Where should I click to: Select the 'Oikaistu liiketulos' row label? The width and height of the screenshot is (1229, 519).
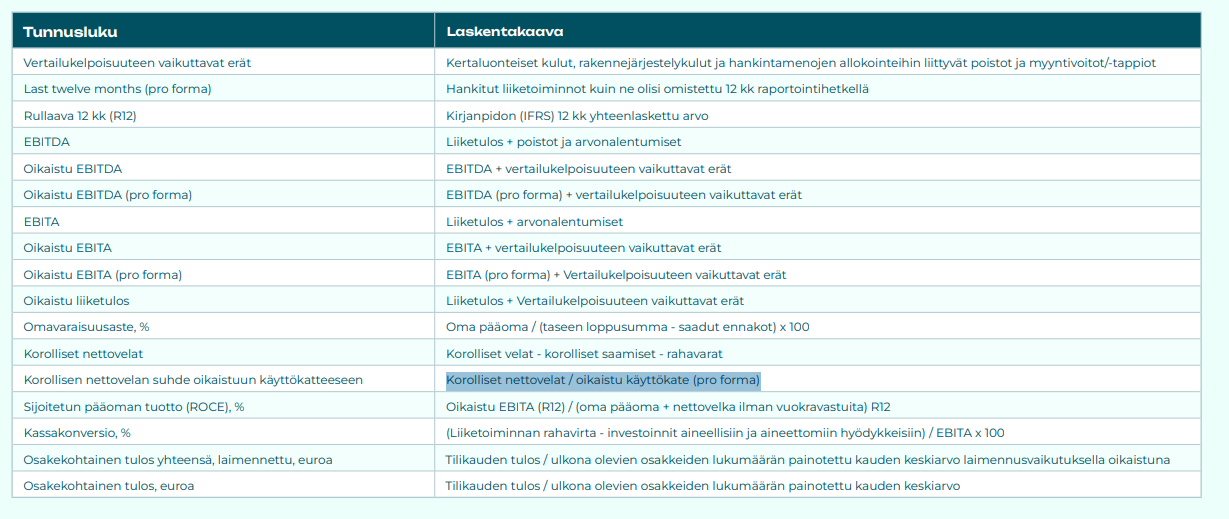[x=77, y=300]
